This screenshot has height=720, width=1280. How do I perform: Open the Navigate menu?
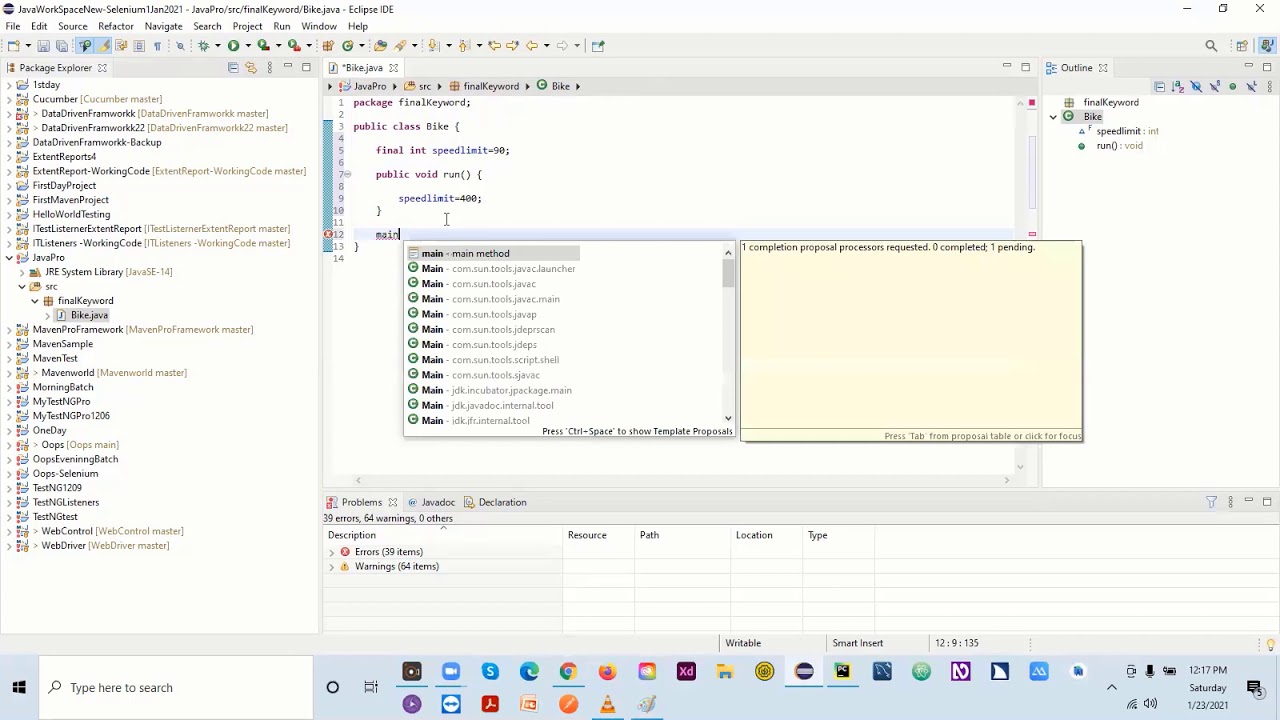[163, 26]
